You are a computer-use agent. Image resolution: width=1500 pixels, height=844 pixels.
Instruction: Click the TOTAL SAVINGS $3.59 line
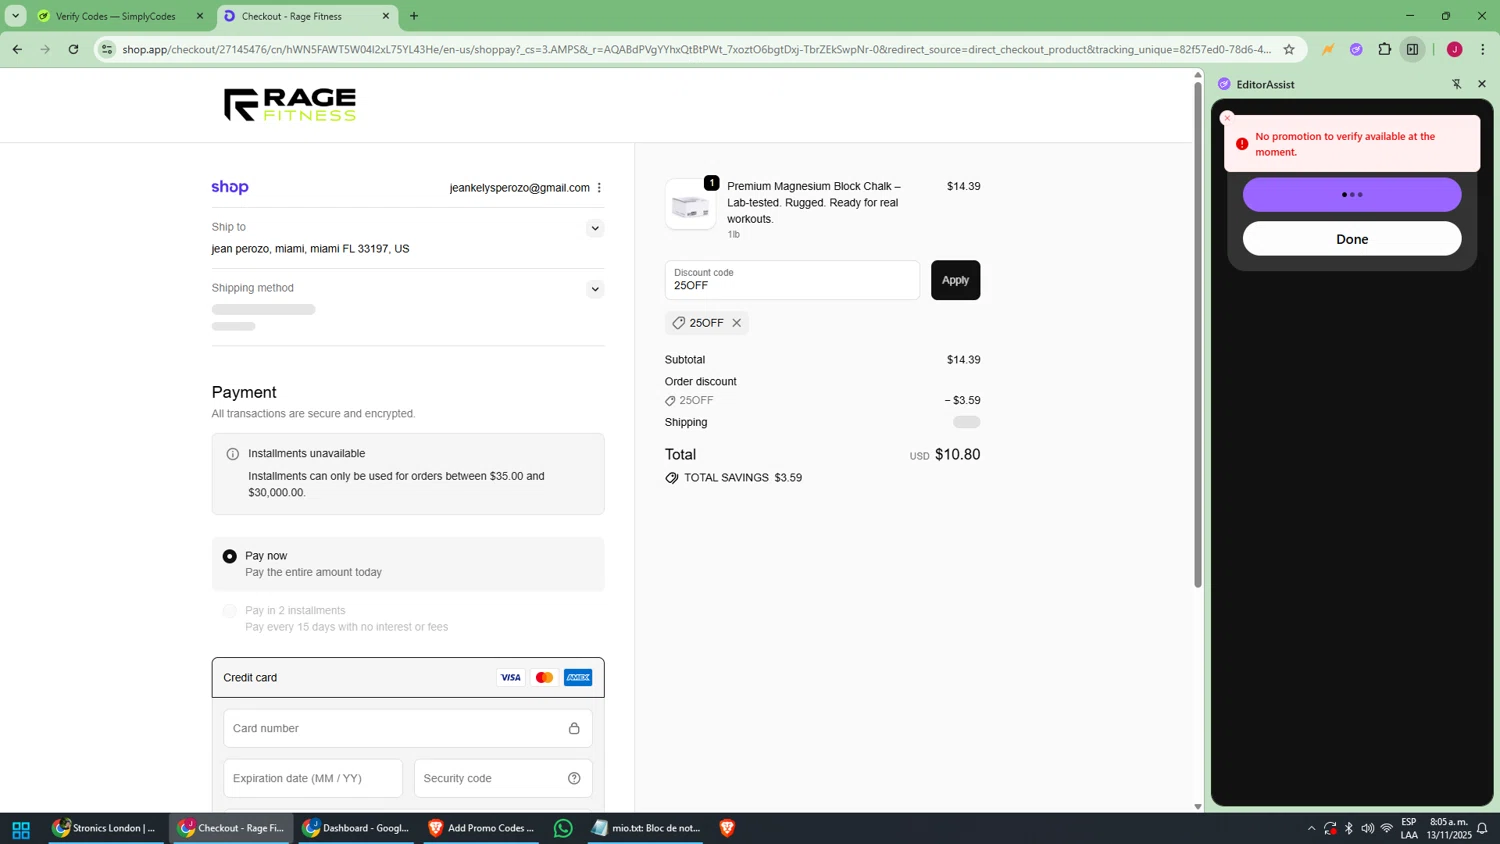point(733,478)
